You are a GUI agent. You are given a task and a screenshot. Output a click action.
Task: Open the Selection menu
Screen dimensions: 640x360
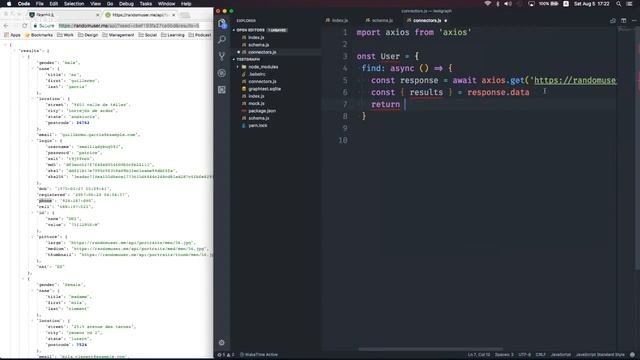(74, 4)
